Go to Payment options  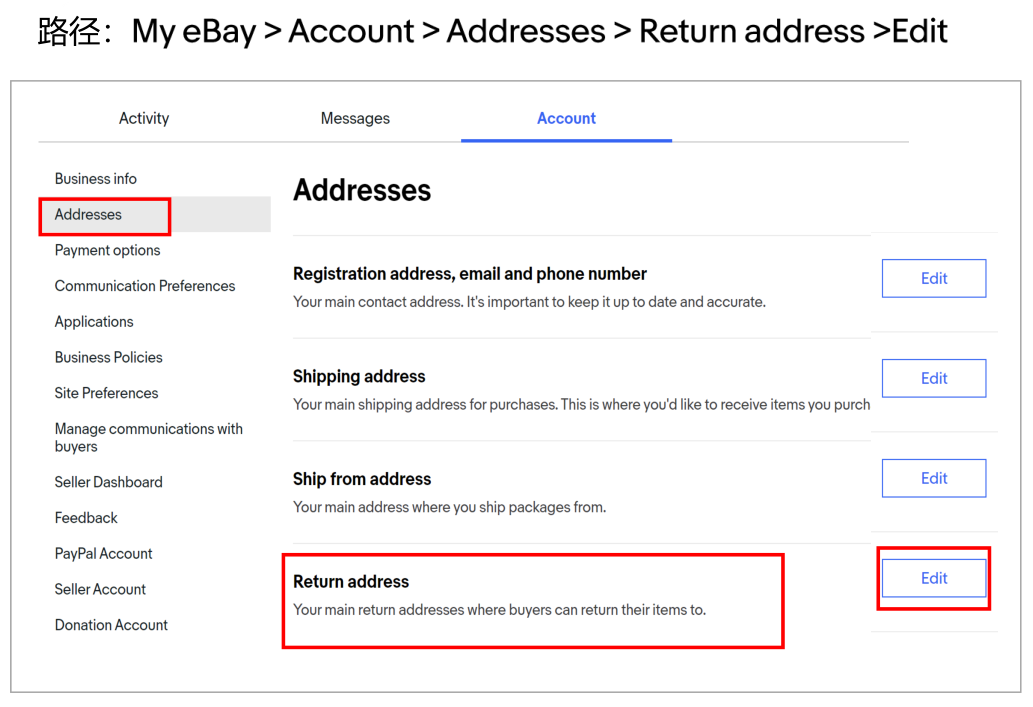click(x=107, y=250)
